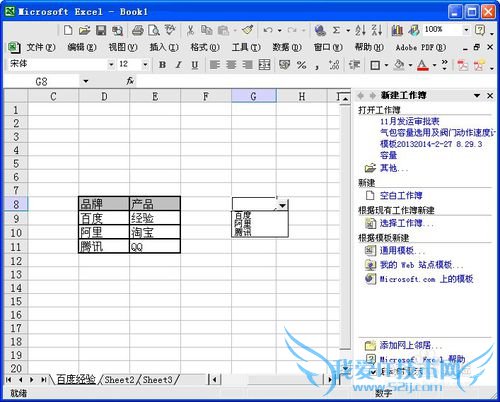
Task: Apply the Comma style icon
Action: pos(317,67)
